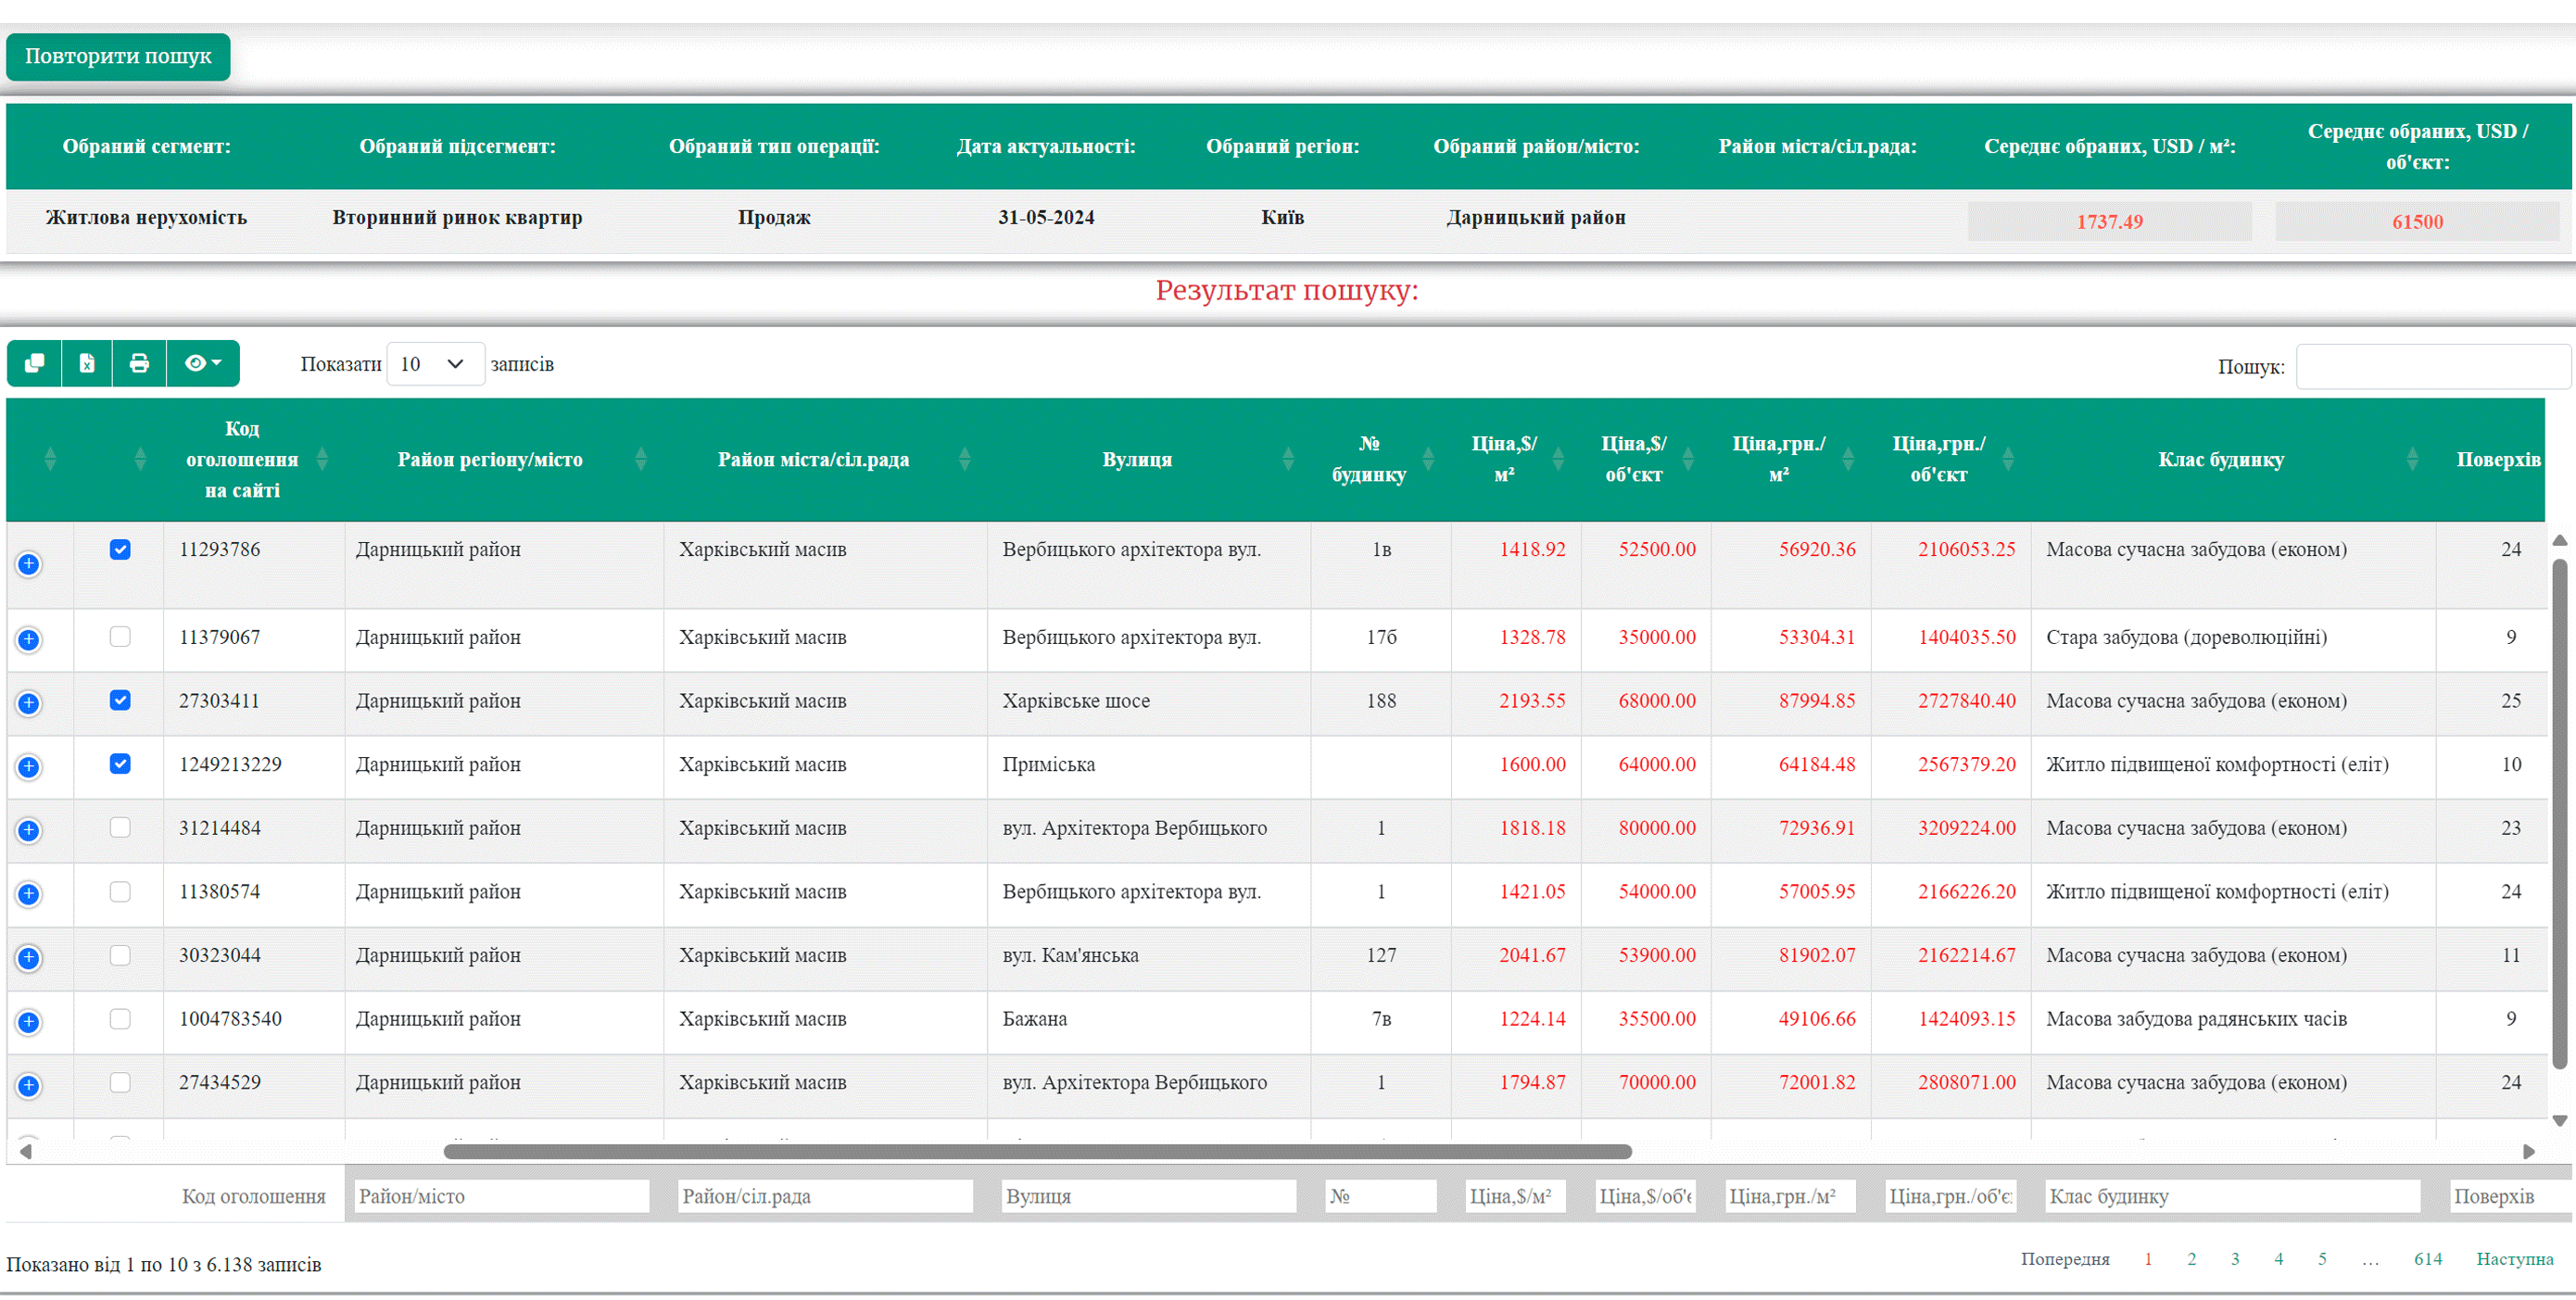Go to page 3 of results
Screen dimensions: 2576x1300
(2235, 1259)
